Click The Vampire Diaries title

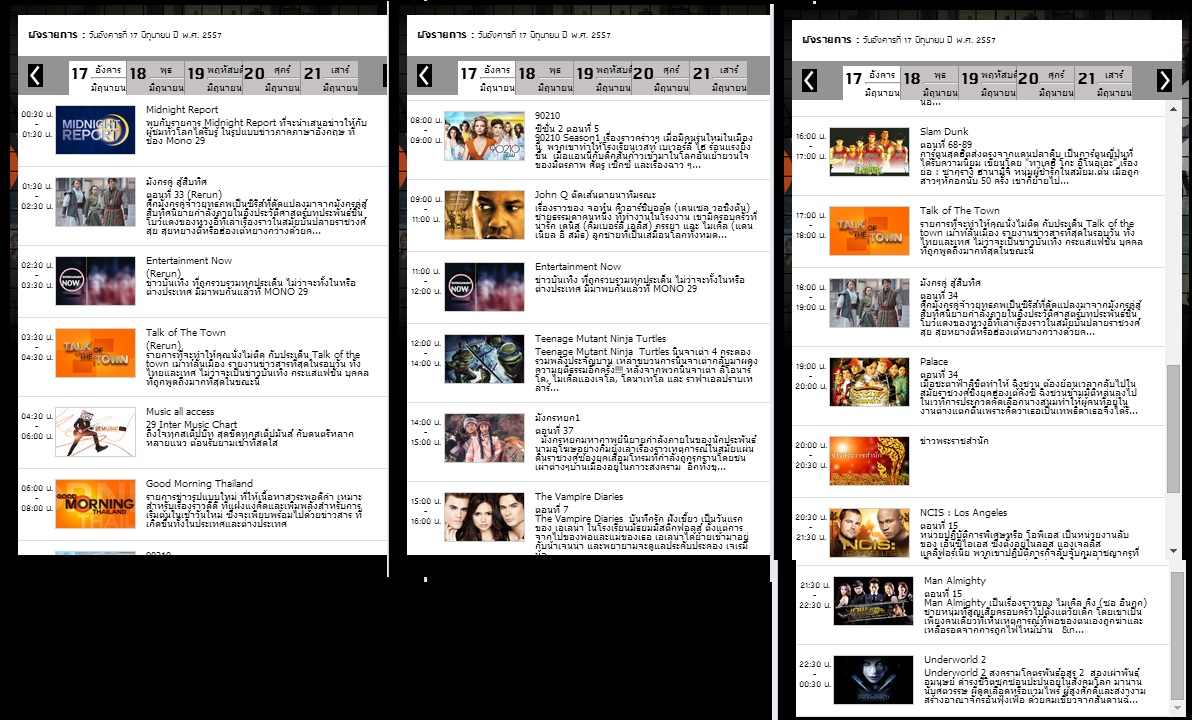tap(579, 496)
